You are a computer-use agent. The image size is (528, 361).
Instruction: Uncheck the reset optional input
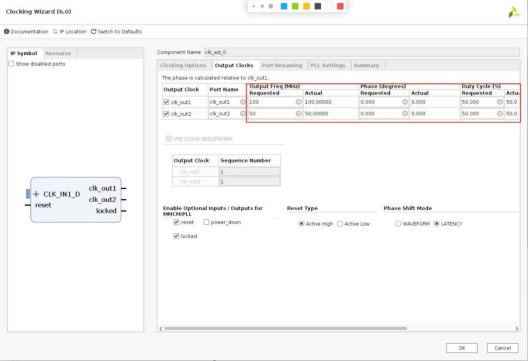(176, 222)
